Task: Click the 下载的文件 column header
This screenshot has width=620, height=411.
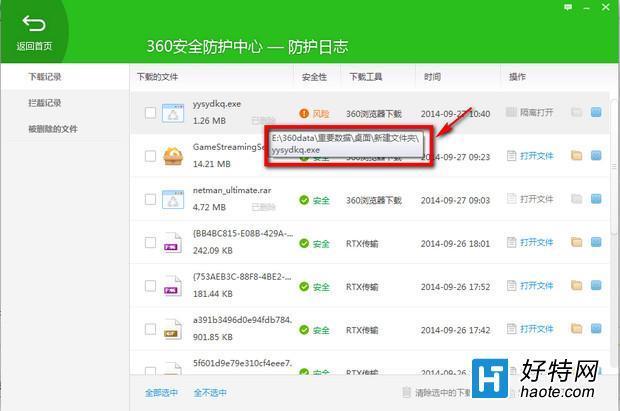Action: [x=157, y=77]
